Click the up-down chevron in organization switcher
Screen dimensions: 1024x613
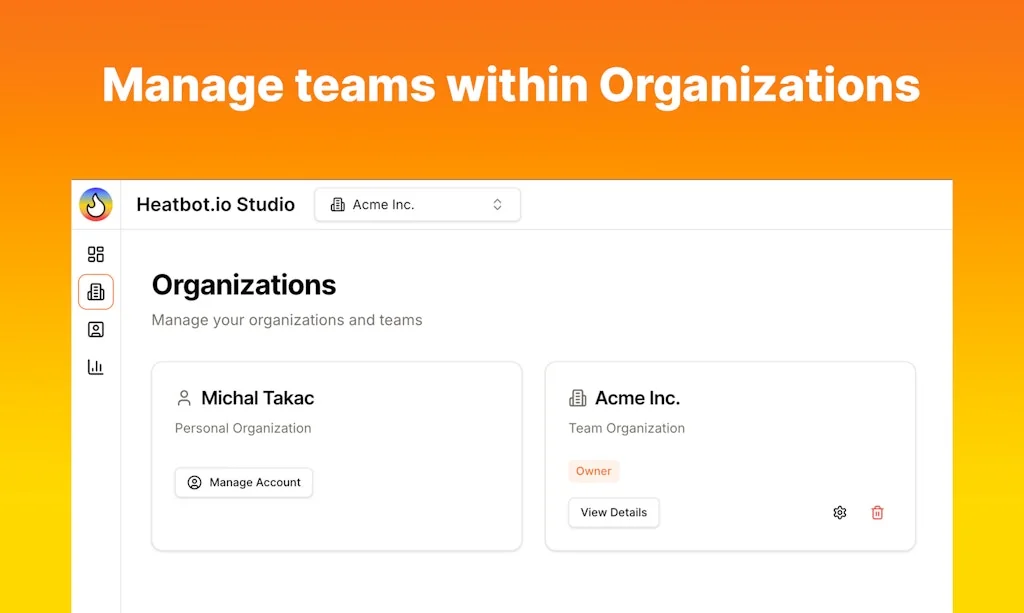click(497, 205)
